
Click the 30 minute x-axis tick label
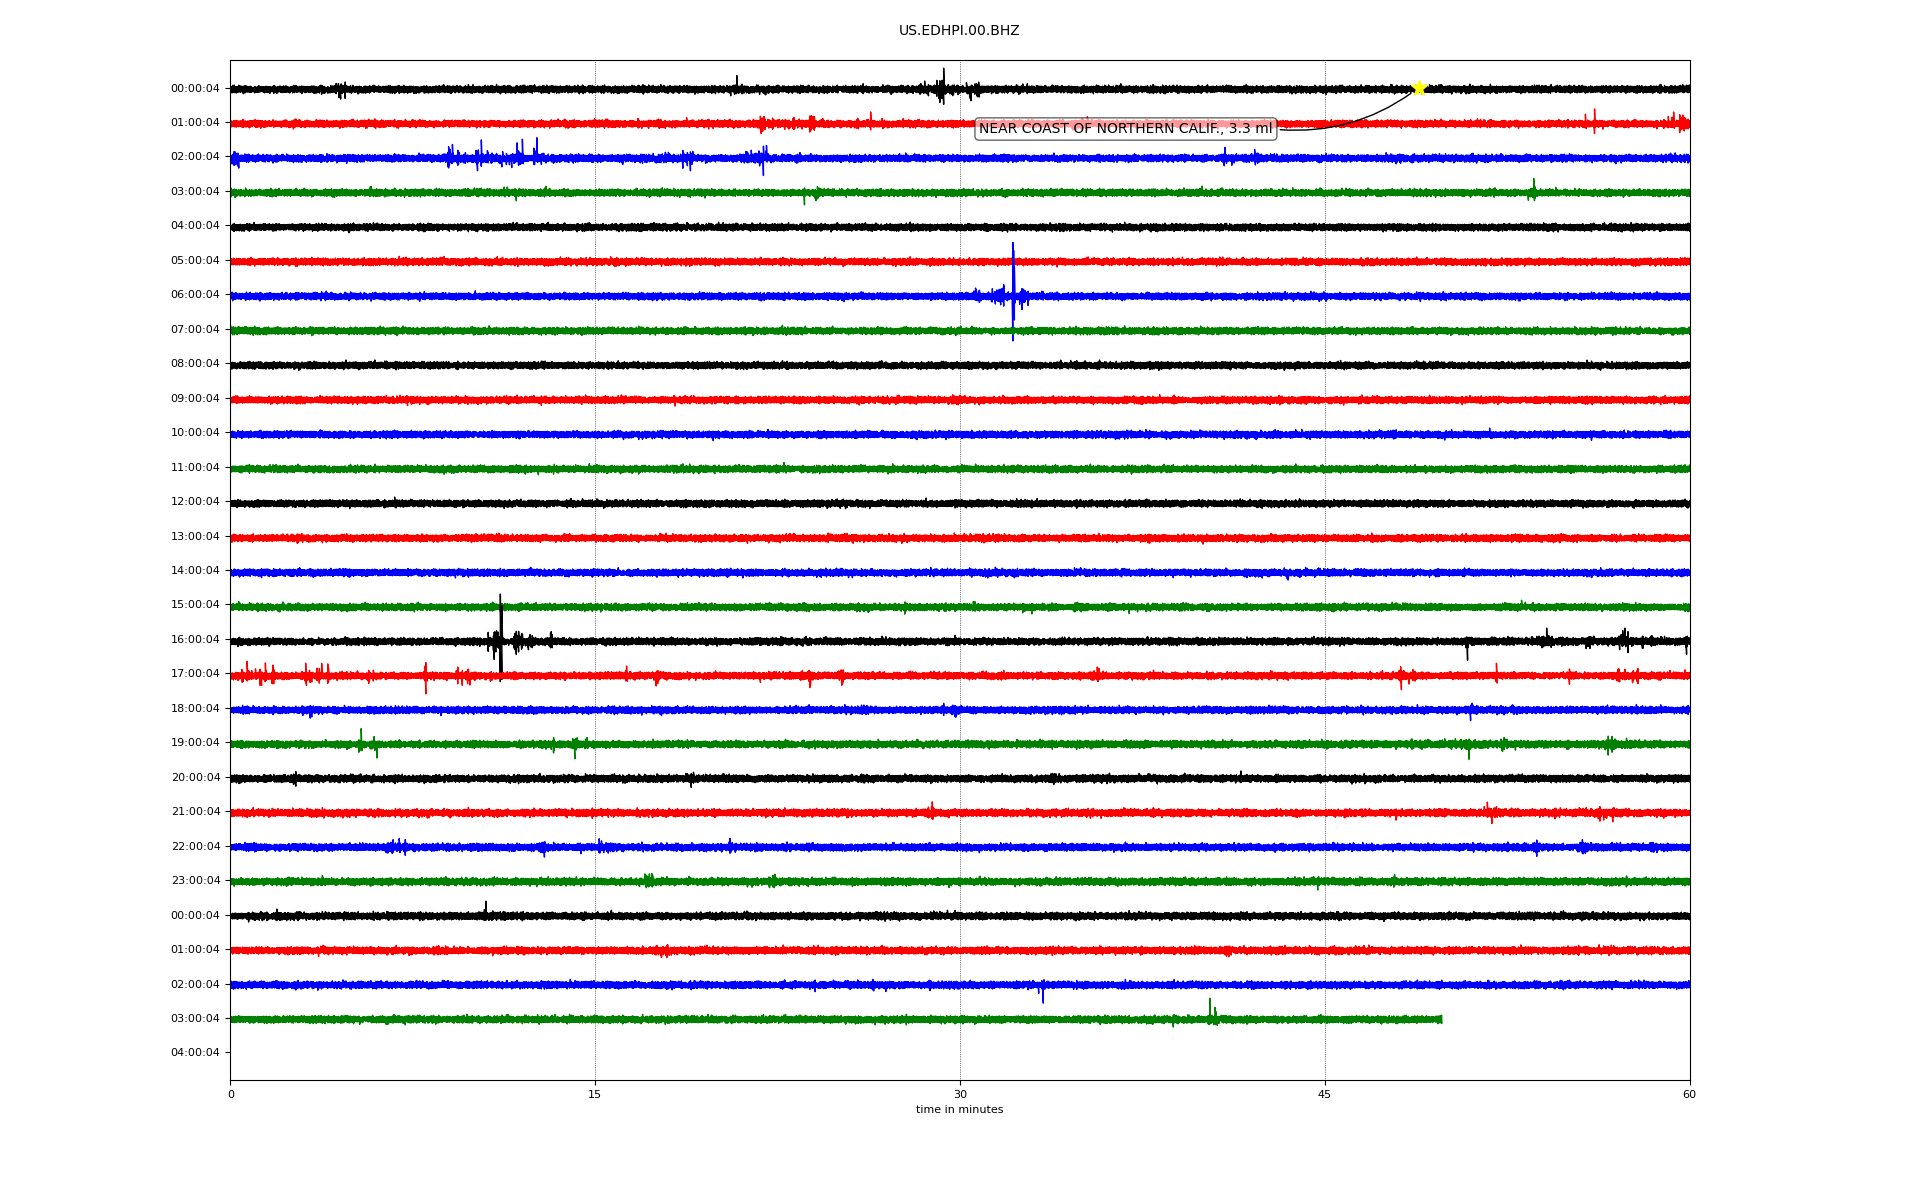960,1094
